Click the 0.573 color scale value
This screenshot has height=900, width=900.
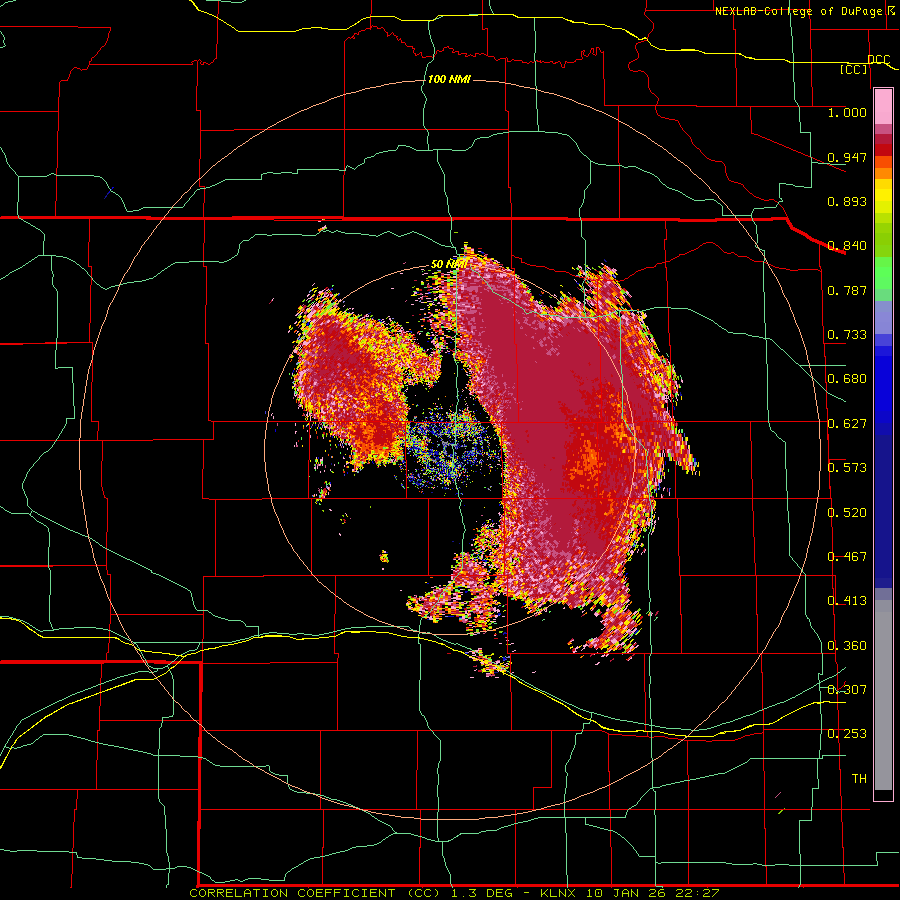pyautogui.click(x=847, y=468)
